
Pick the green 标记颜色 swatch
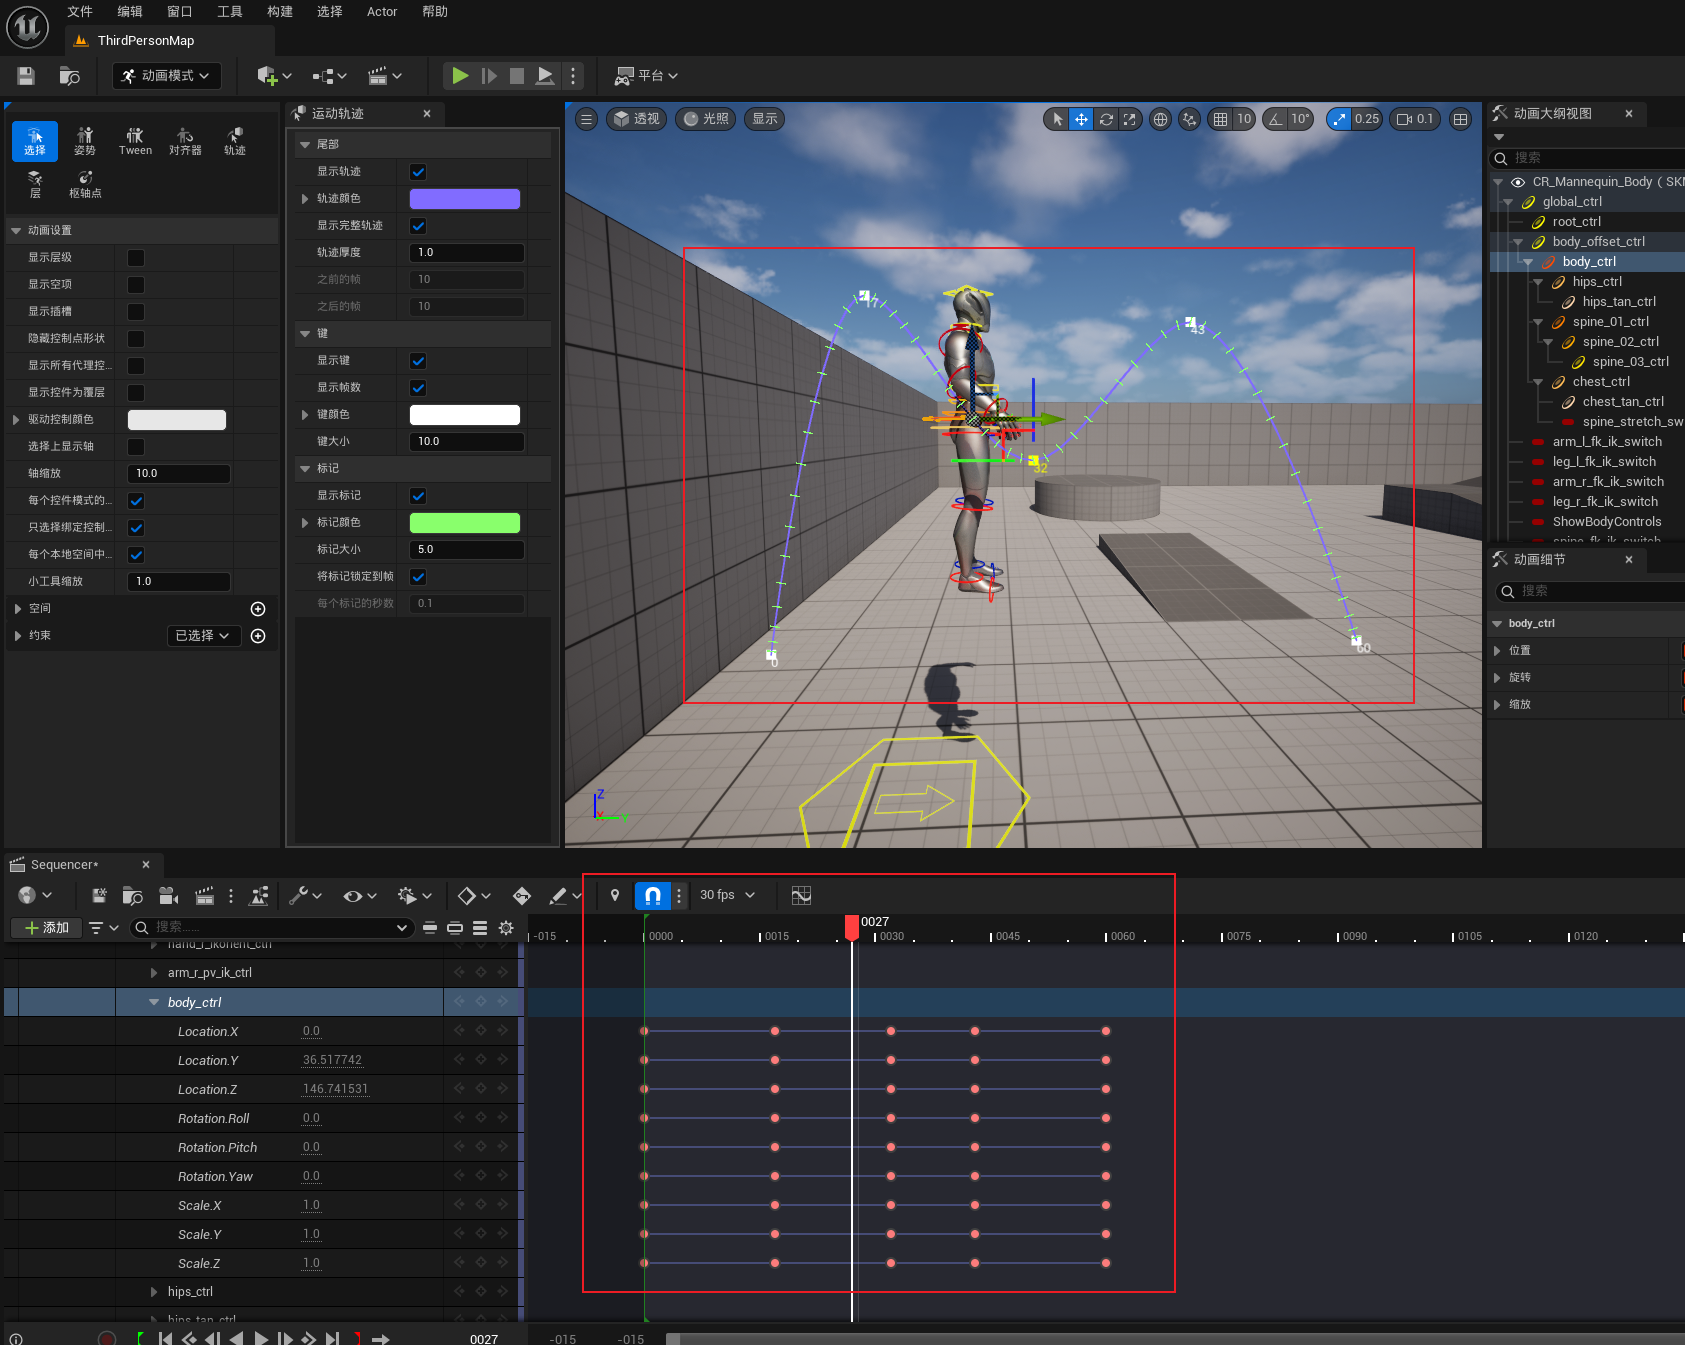click(465, 523)
